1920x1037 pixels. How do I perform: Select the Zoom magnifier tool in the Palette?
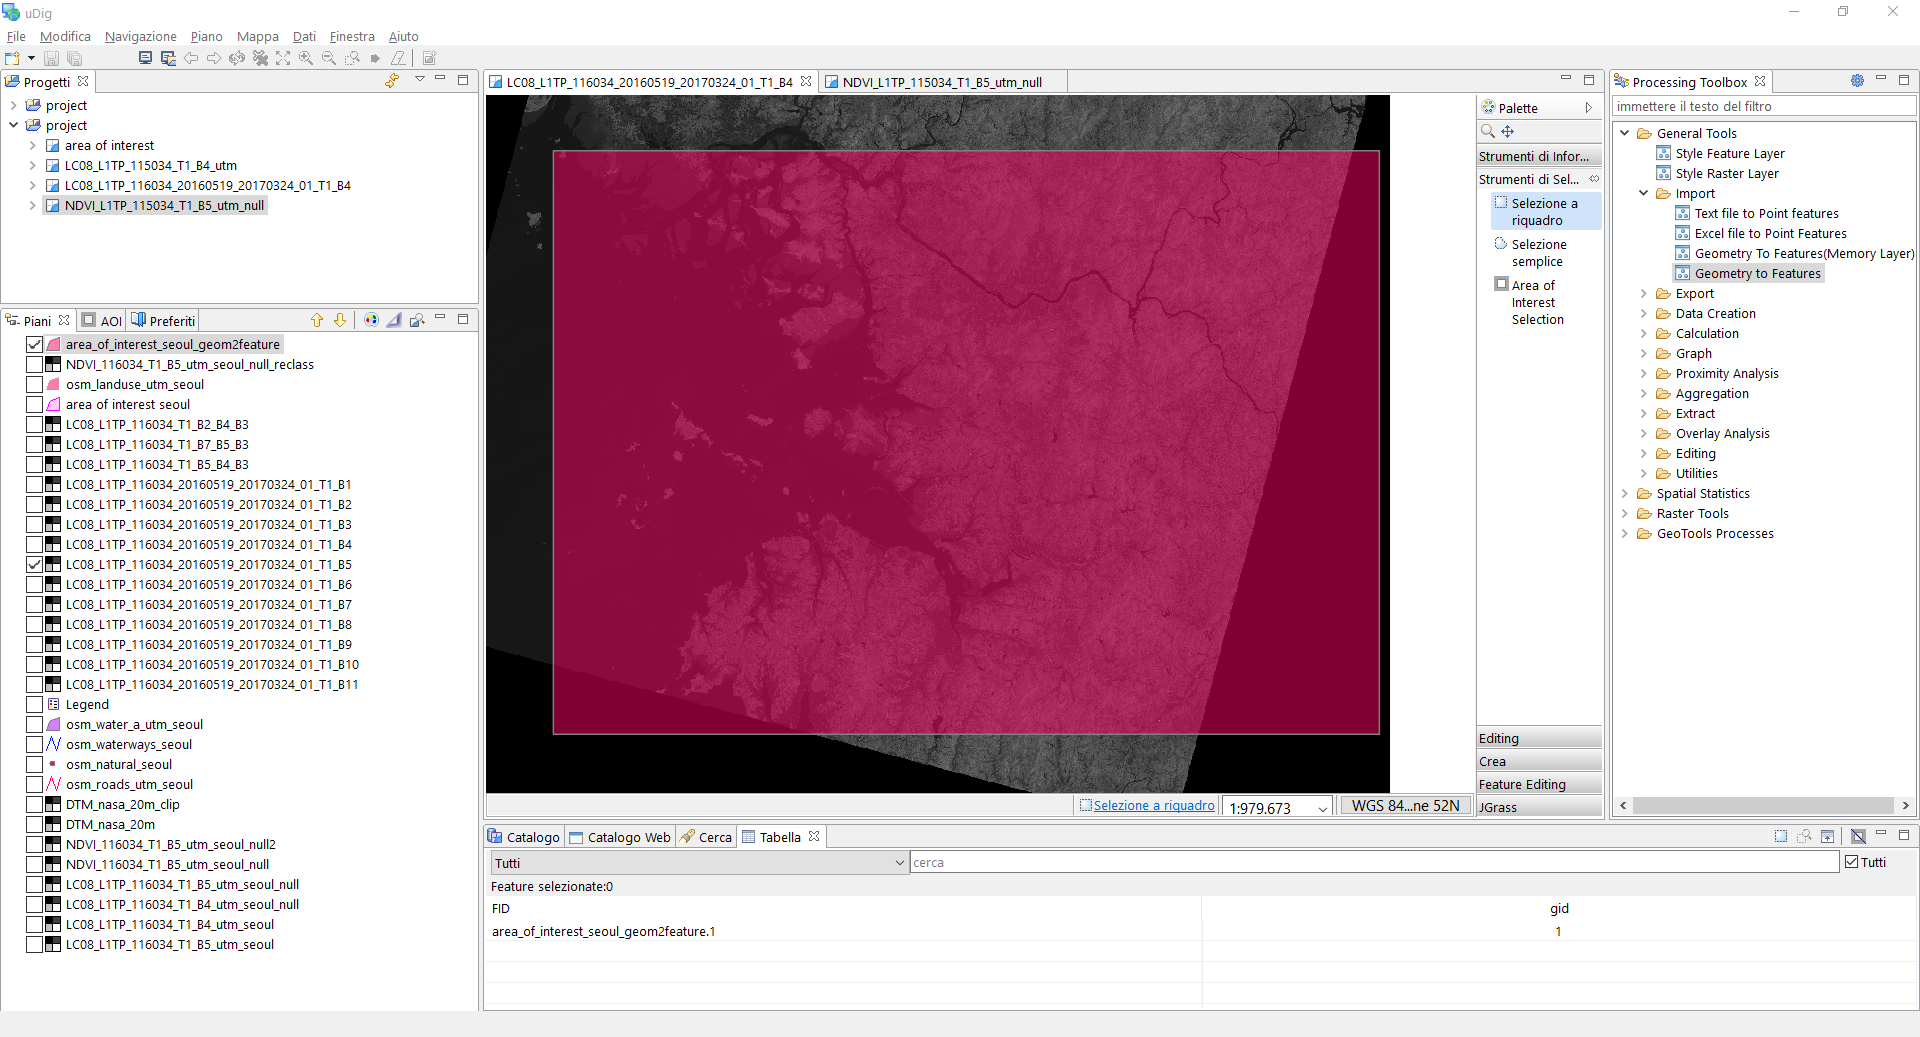[1488, 132]
